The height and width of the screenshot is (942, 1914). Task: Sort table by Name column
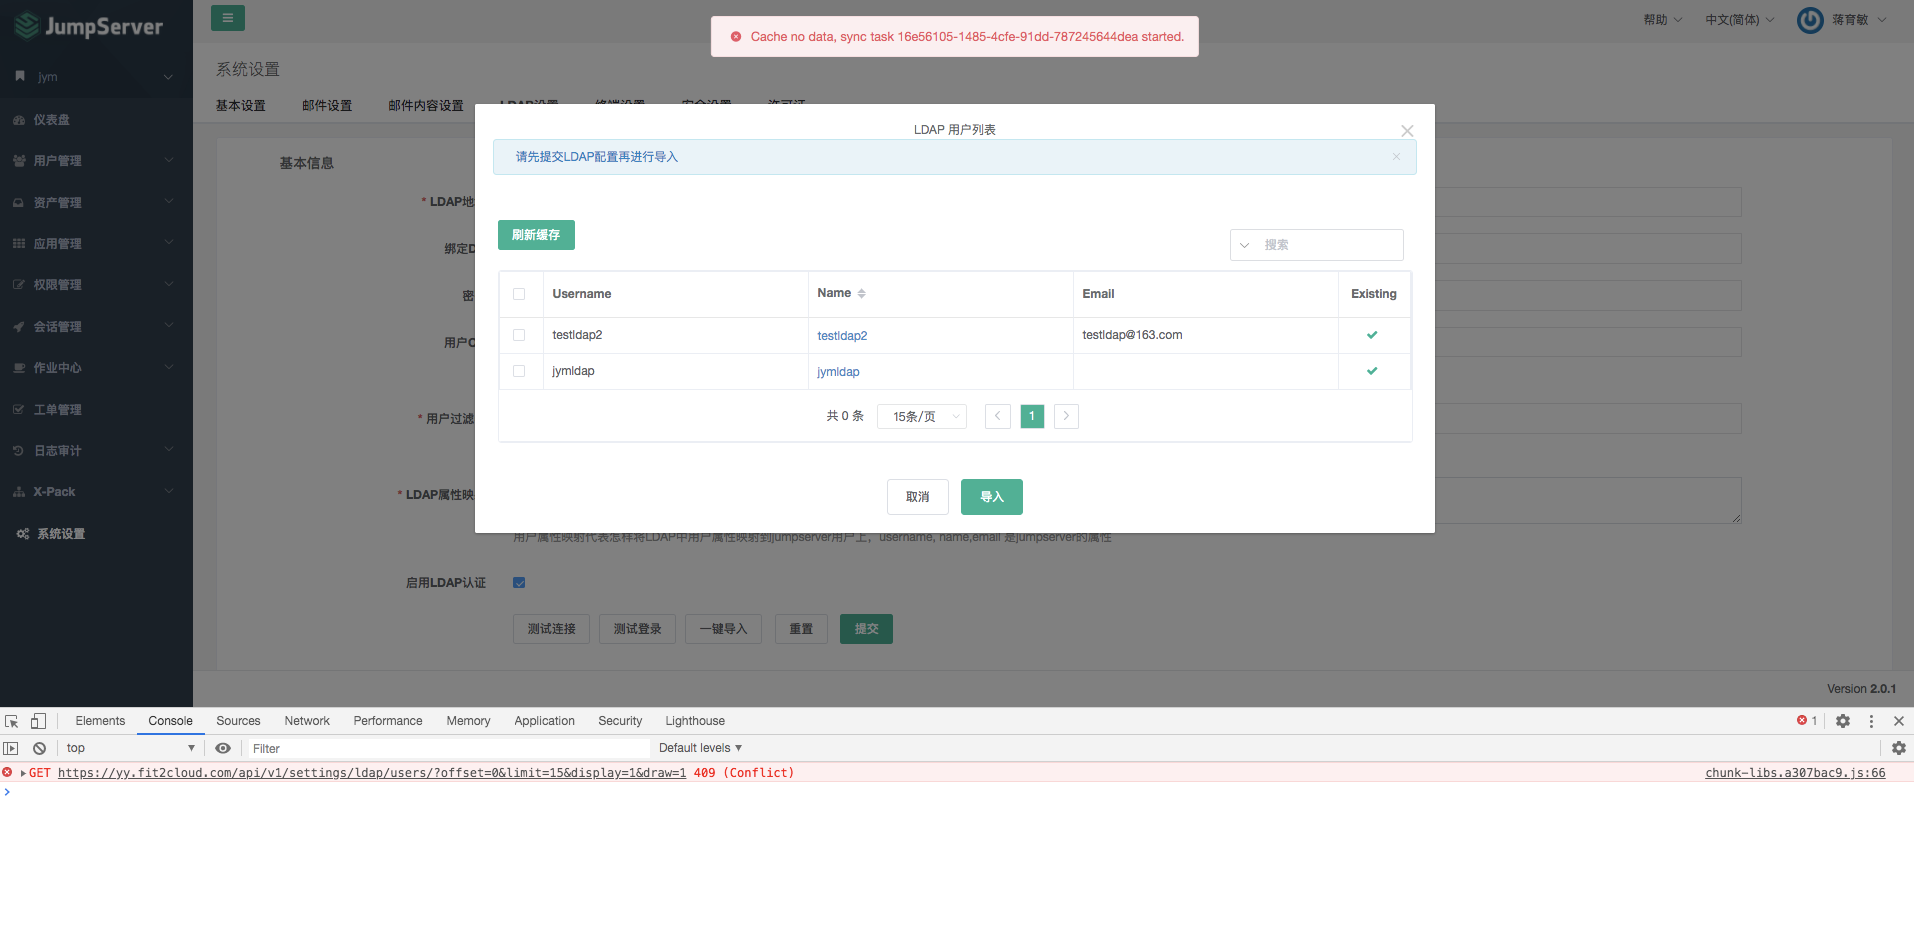click(861, 294)
